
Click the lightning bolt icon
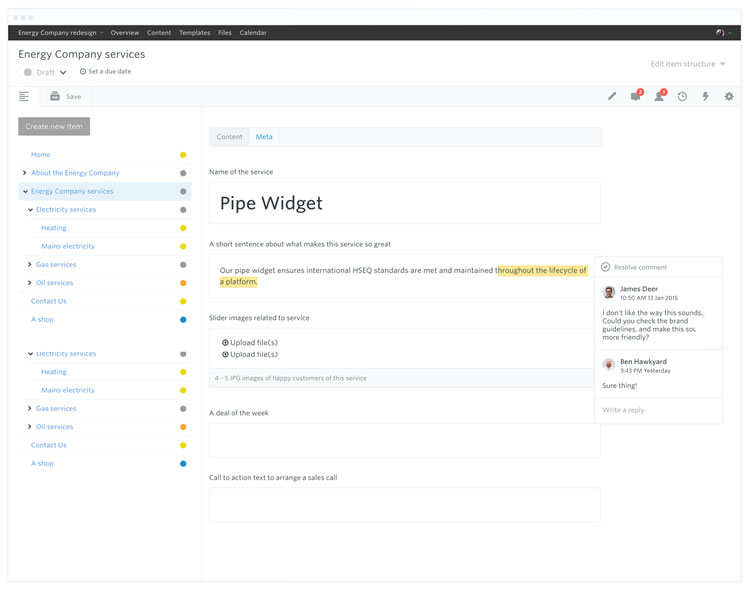(x=705, y=97)
